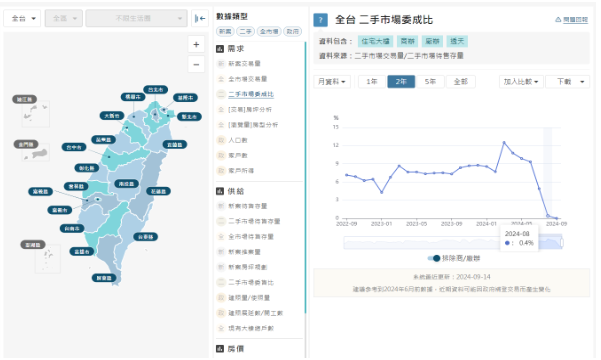Select 台北市 label on the map
Screen dimensions: 601x360
coord(156,90)
